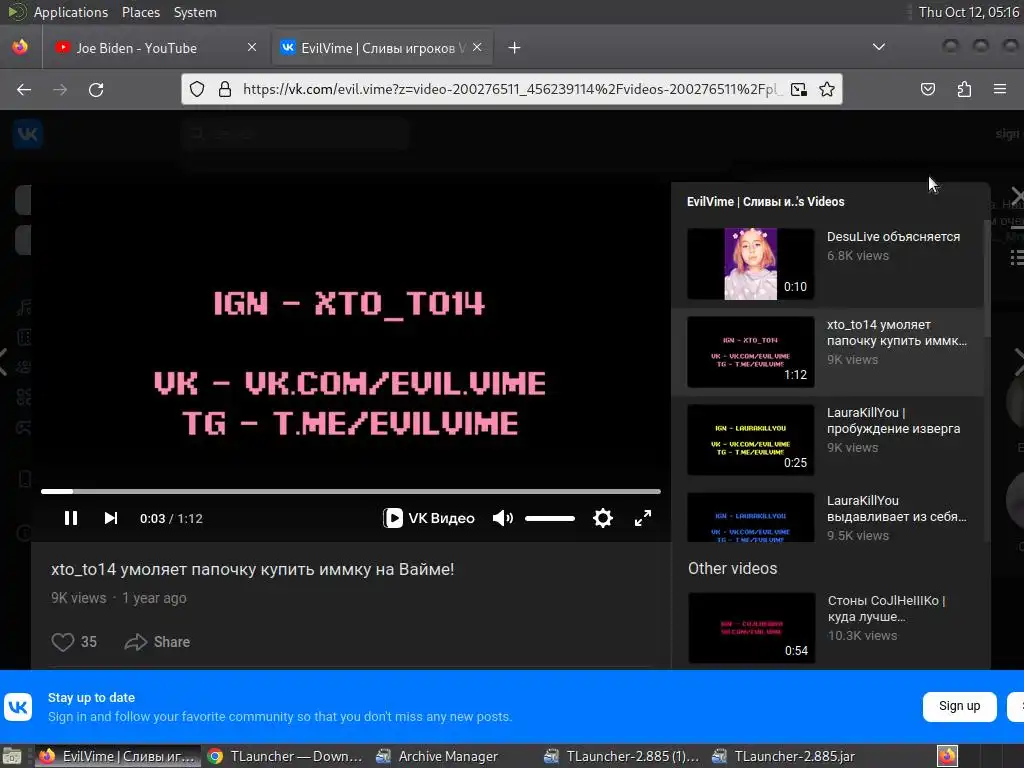The height and width of the screenshot is (768, 1024).
Task: Adjust the video volume slider
Action: click(549, 518)
